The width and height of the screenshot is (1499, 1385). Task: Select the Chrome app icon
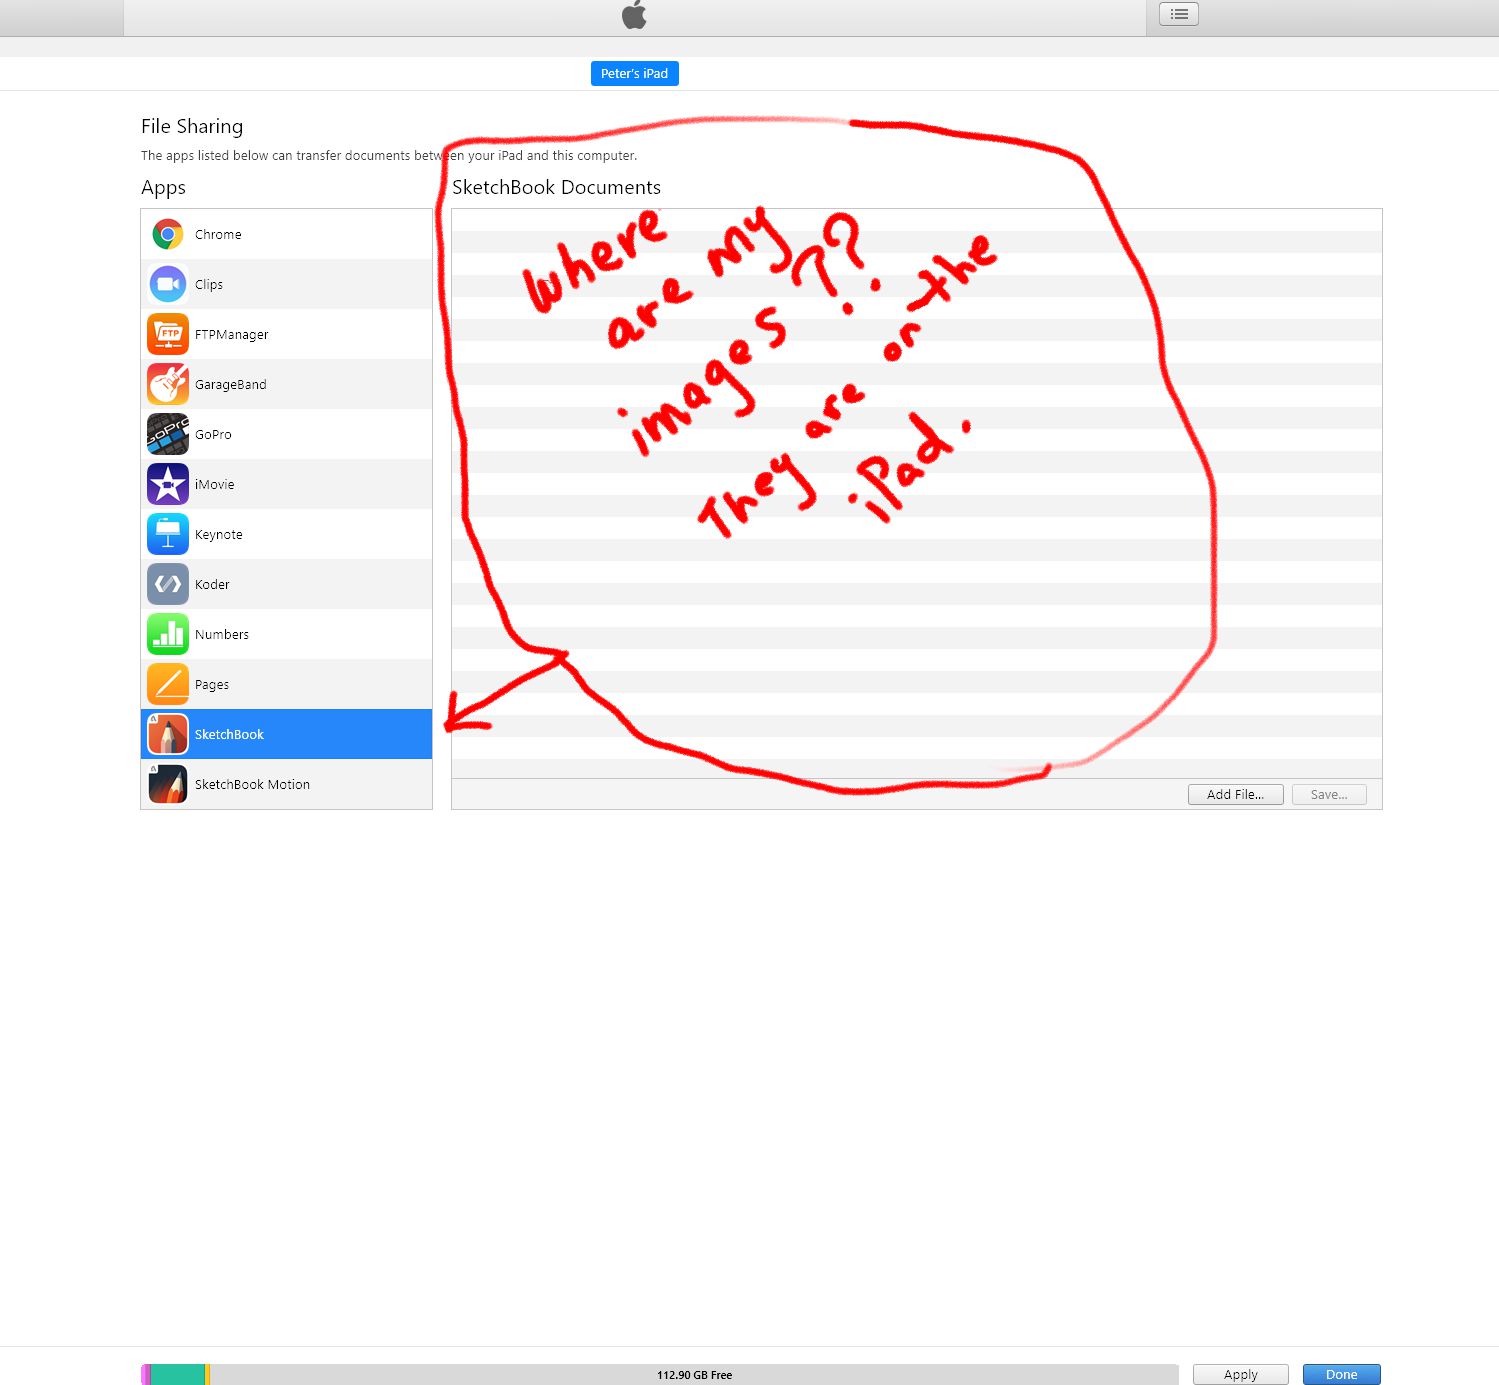tap(167, 234)
